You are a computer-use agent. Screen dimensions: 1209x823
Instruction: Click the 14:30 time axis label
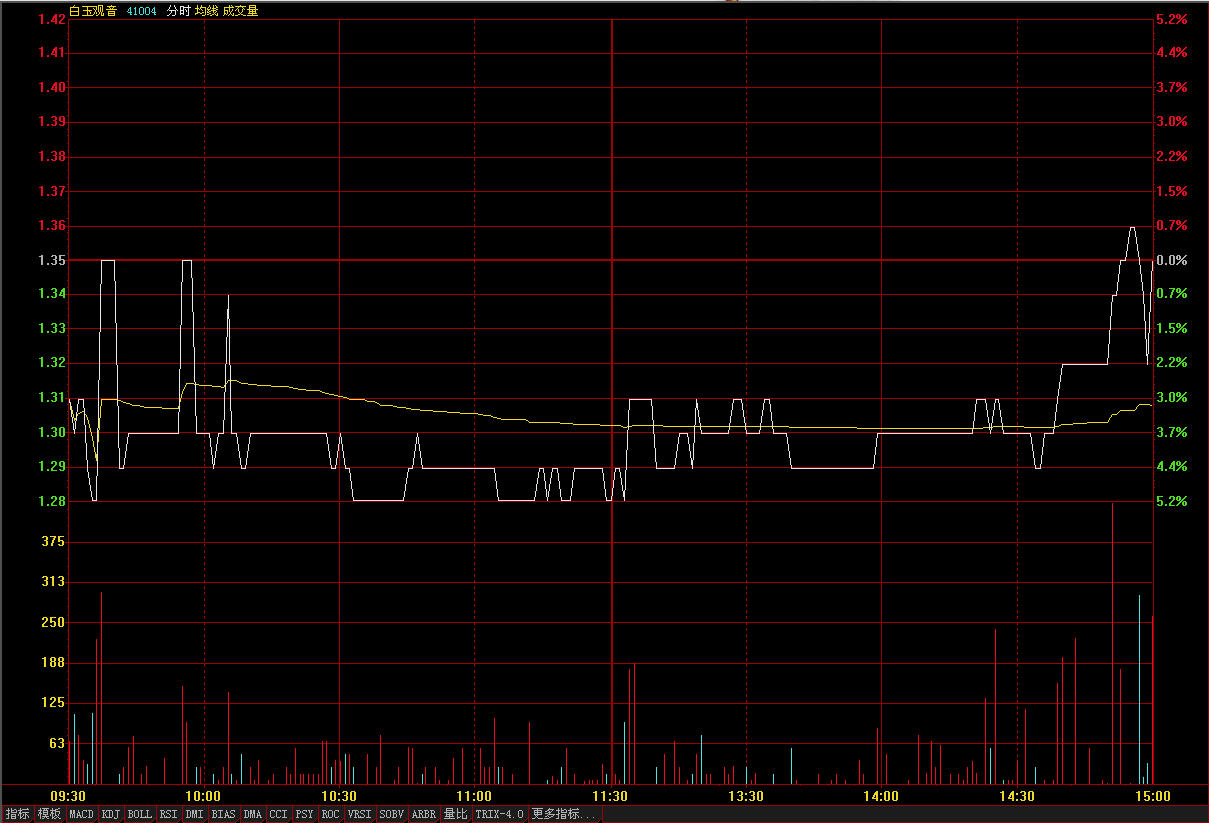(1017, 796)
